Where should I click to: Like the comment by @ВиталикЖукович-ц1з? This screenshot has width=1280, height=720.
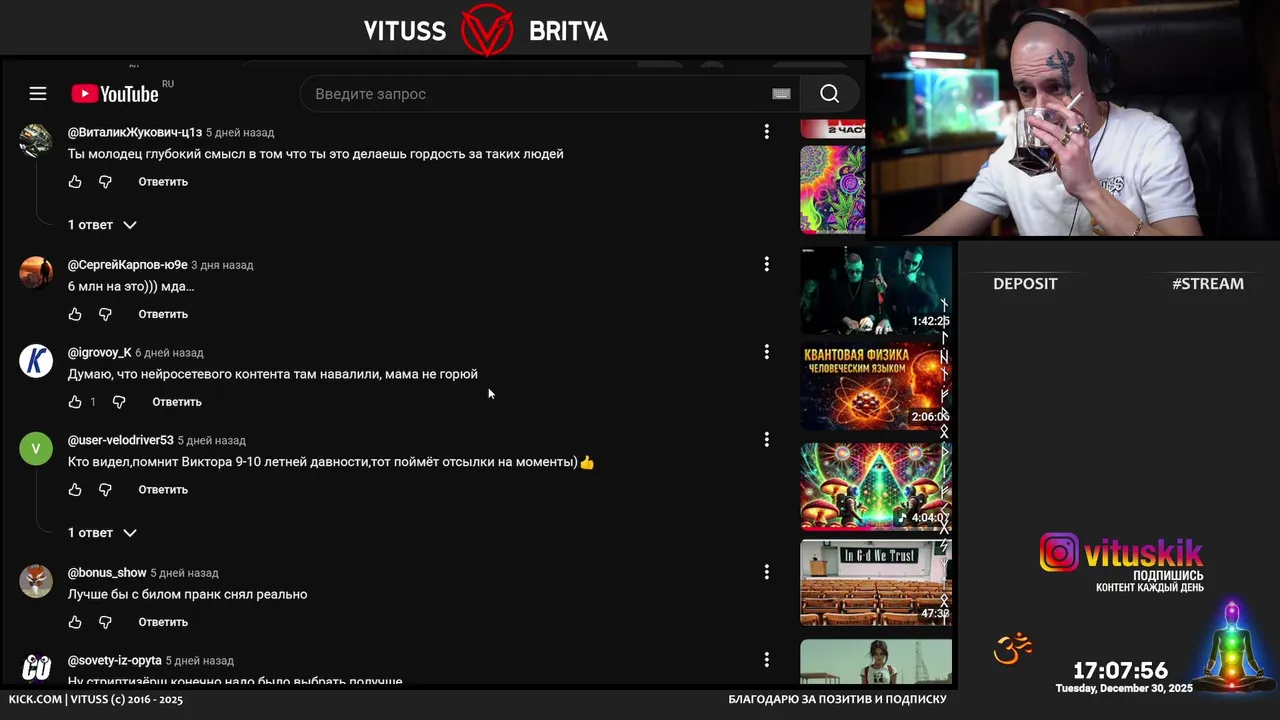(x=75, y=182)
